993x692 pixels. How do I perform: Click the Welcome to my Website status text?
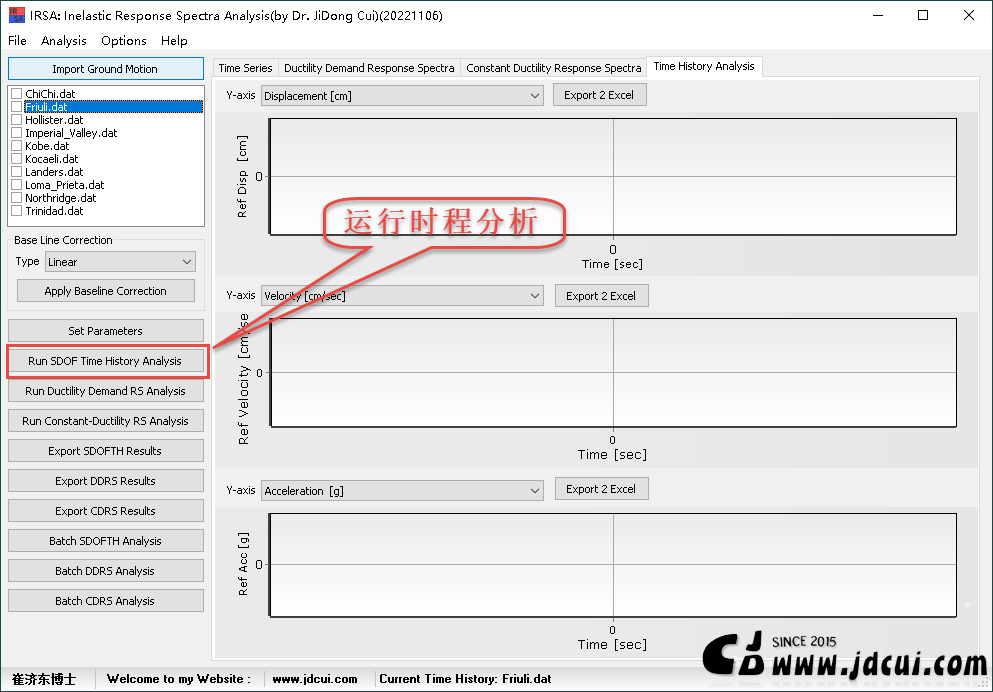click(179, 679)
